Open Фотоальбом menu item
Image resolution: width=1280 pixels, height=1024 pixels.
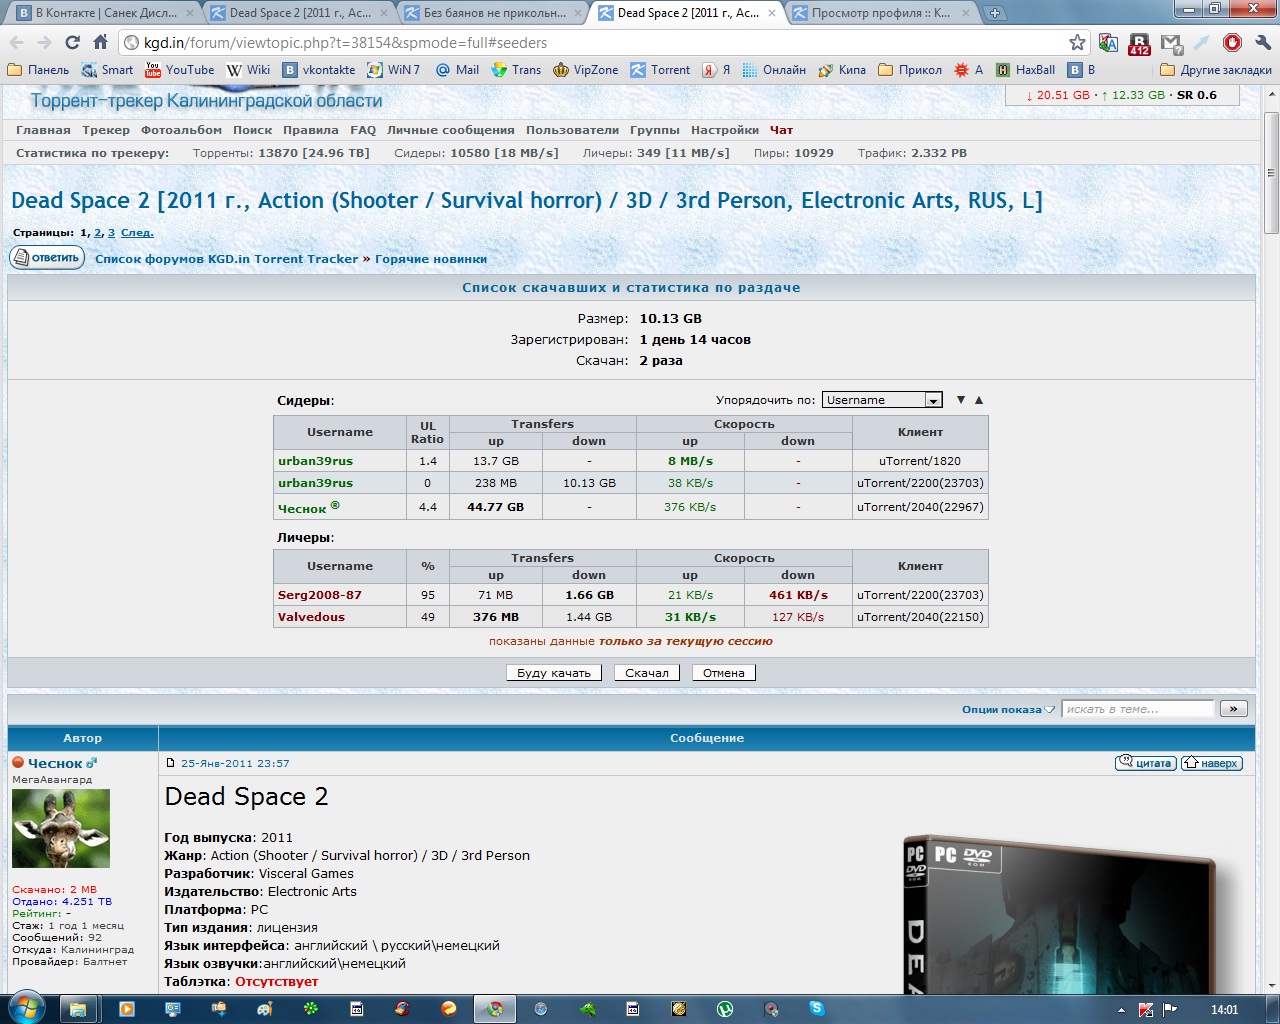(x=181, y=130)
